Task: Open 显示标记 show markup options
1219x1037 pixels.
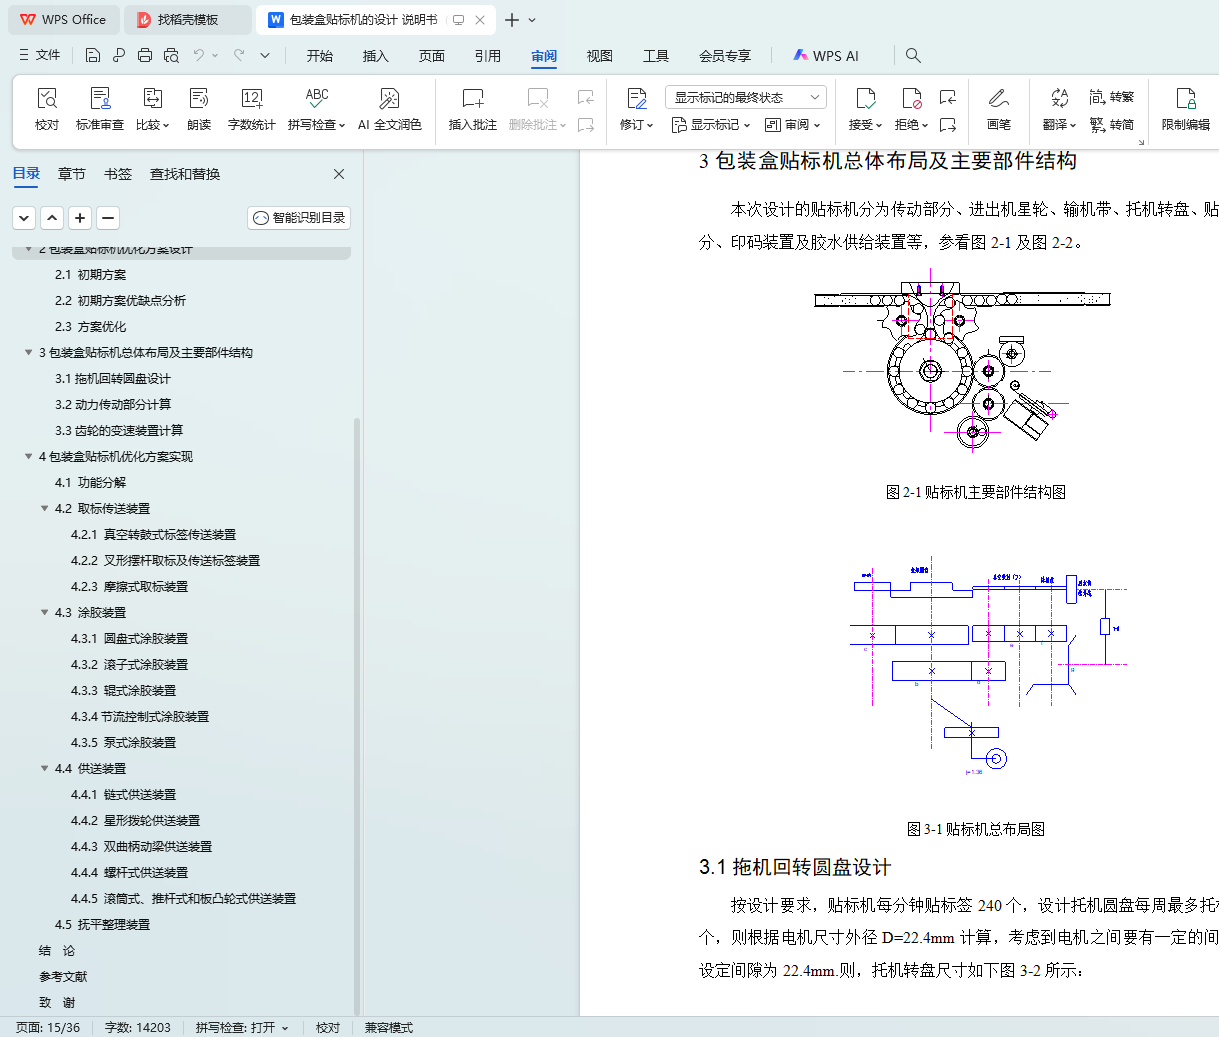Action: [710, 125]
